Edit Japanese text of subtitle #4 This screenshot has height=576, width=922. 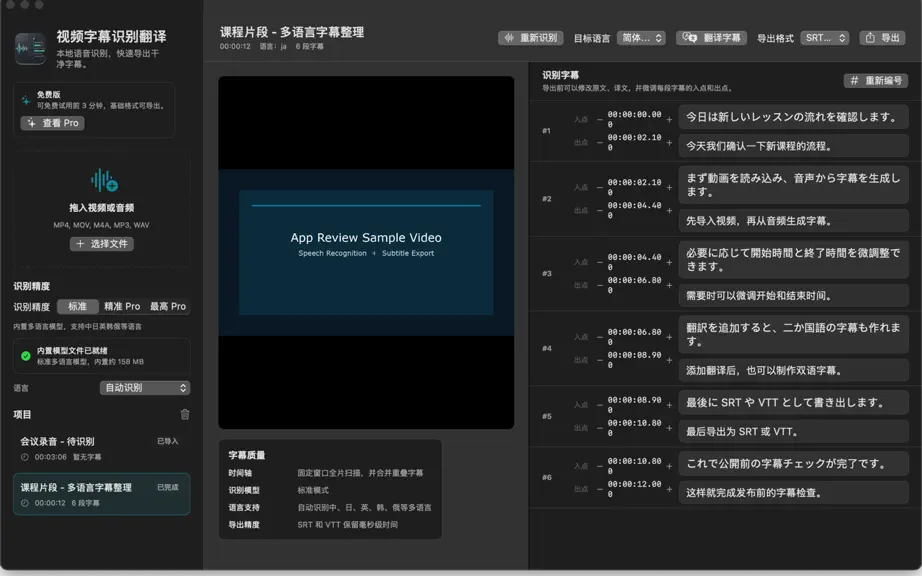click(793, 334)
